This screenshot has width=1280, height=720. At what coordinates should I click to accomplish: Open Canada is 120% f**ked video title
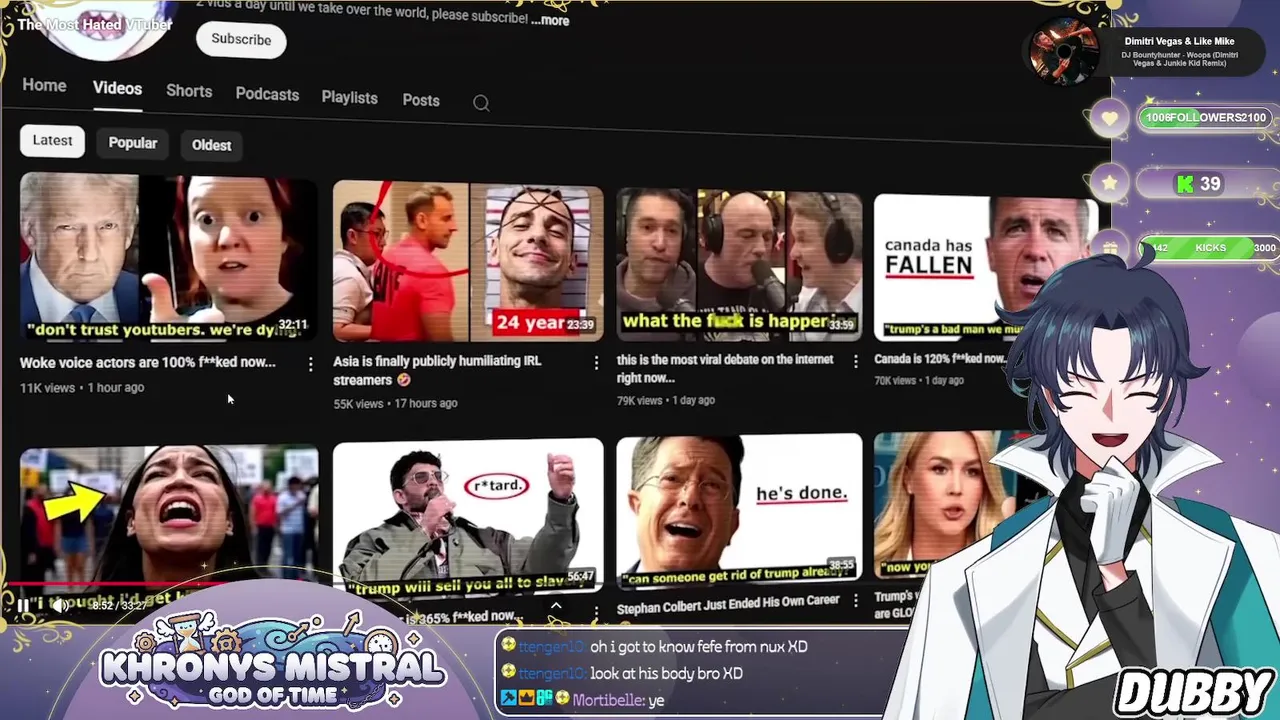pyautogui.click(x=940, y=358)
